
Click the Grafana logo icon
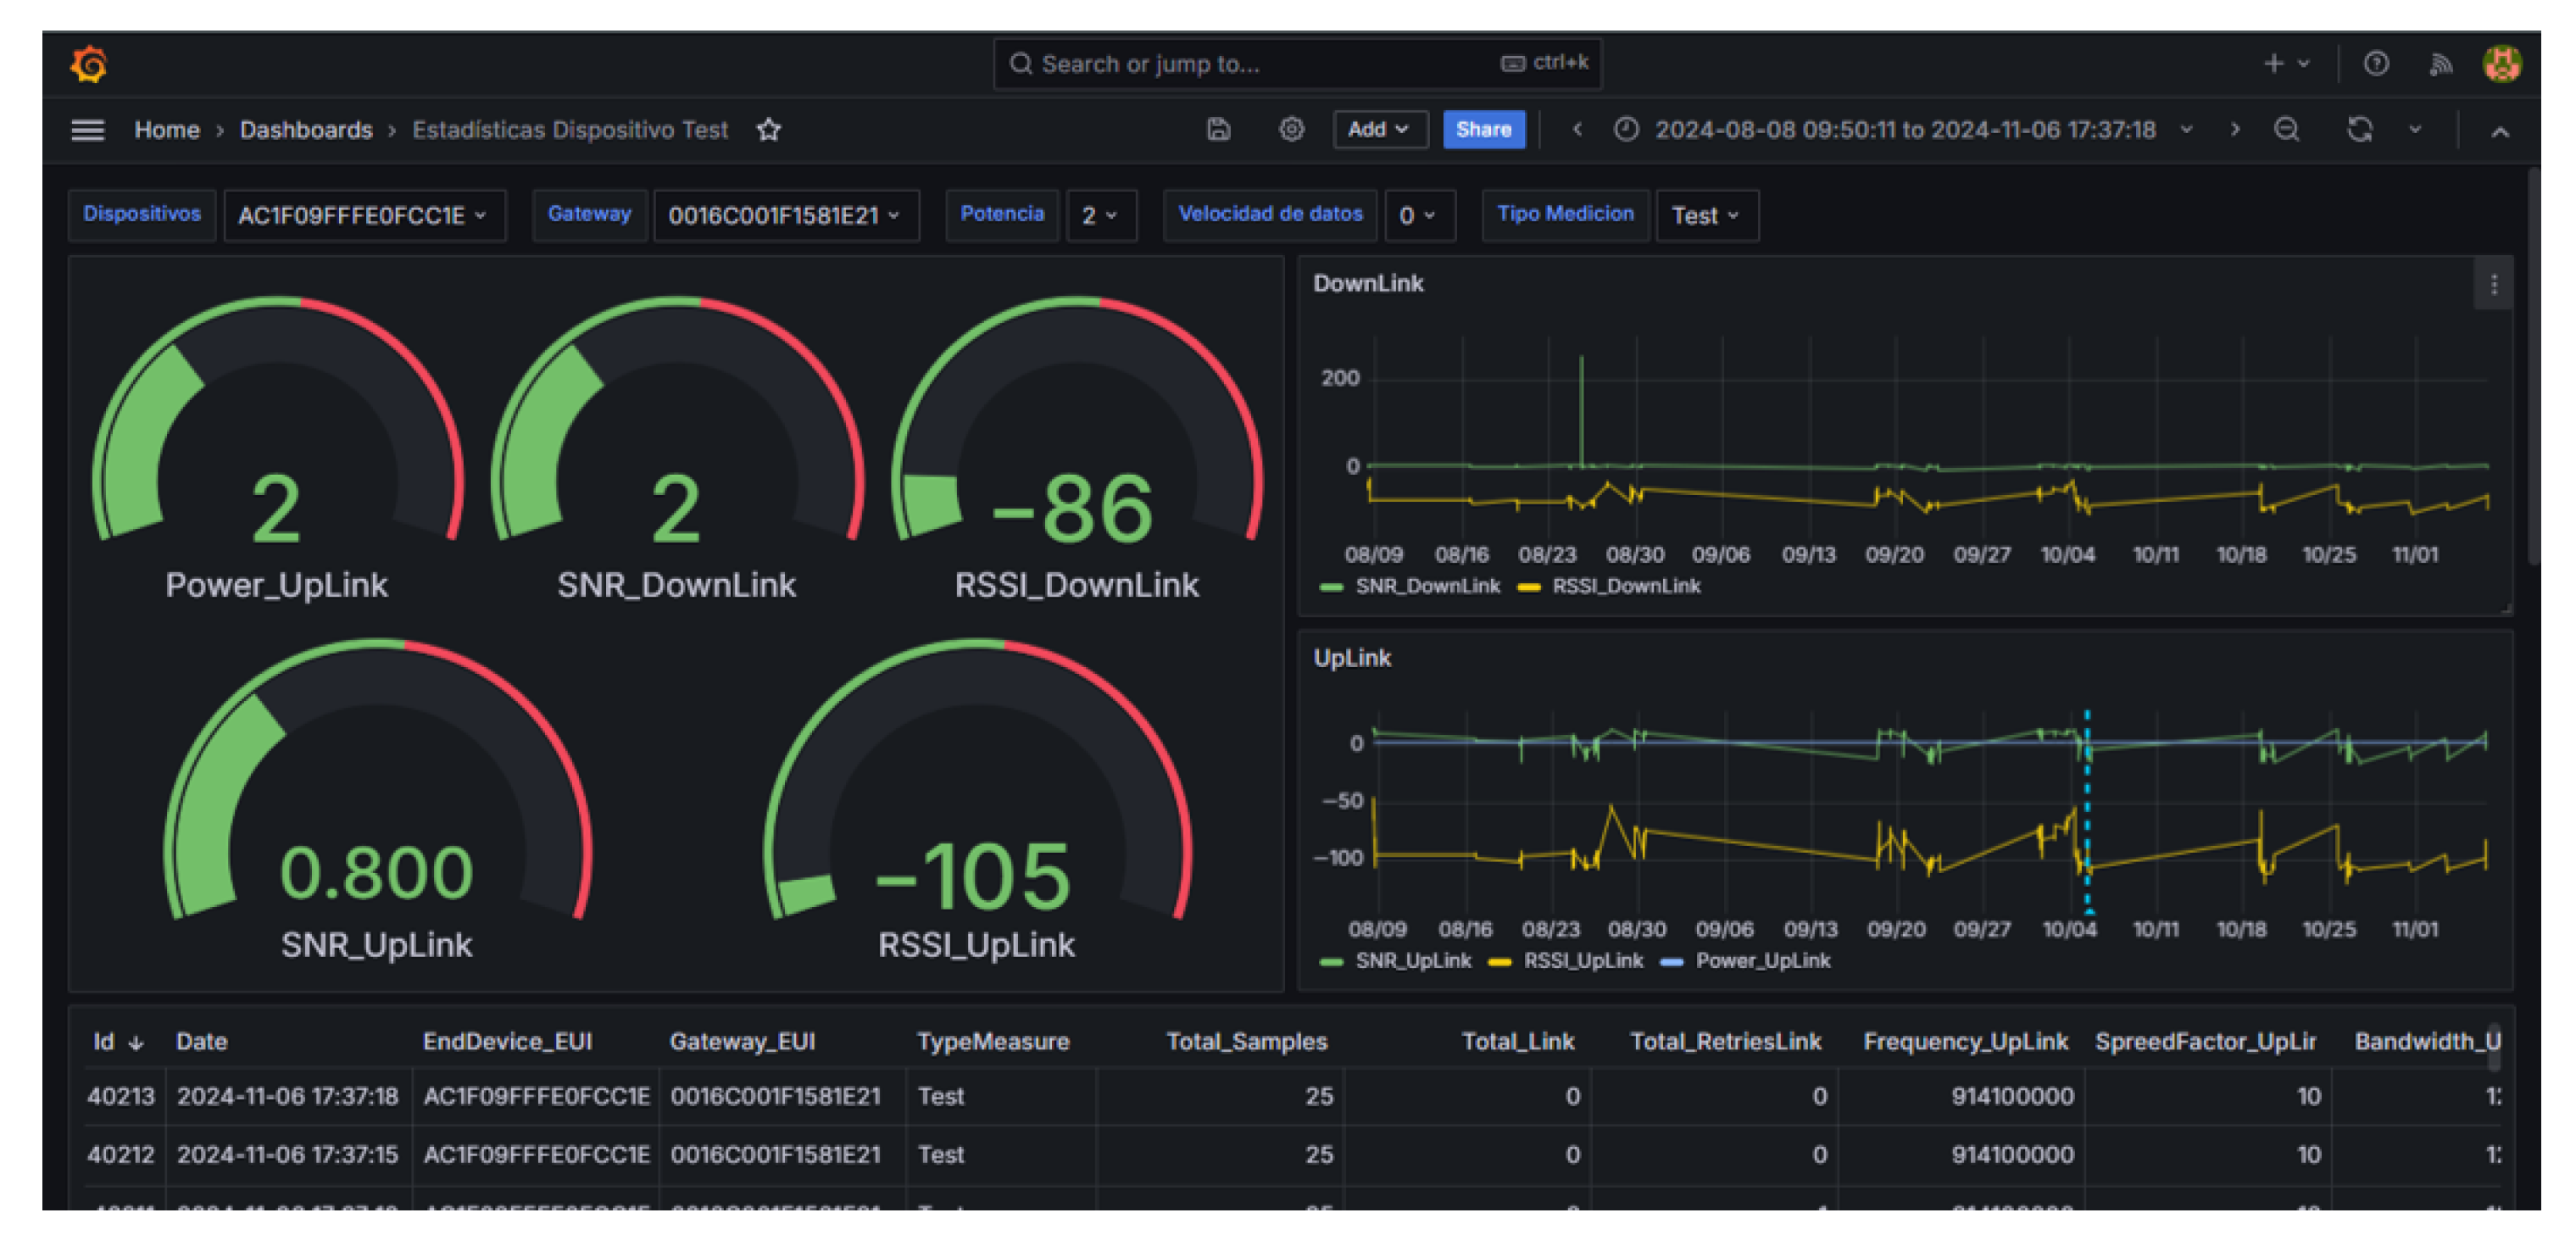89,64
